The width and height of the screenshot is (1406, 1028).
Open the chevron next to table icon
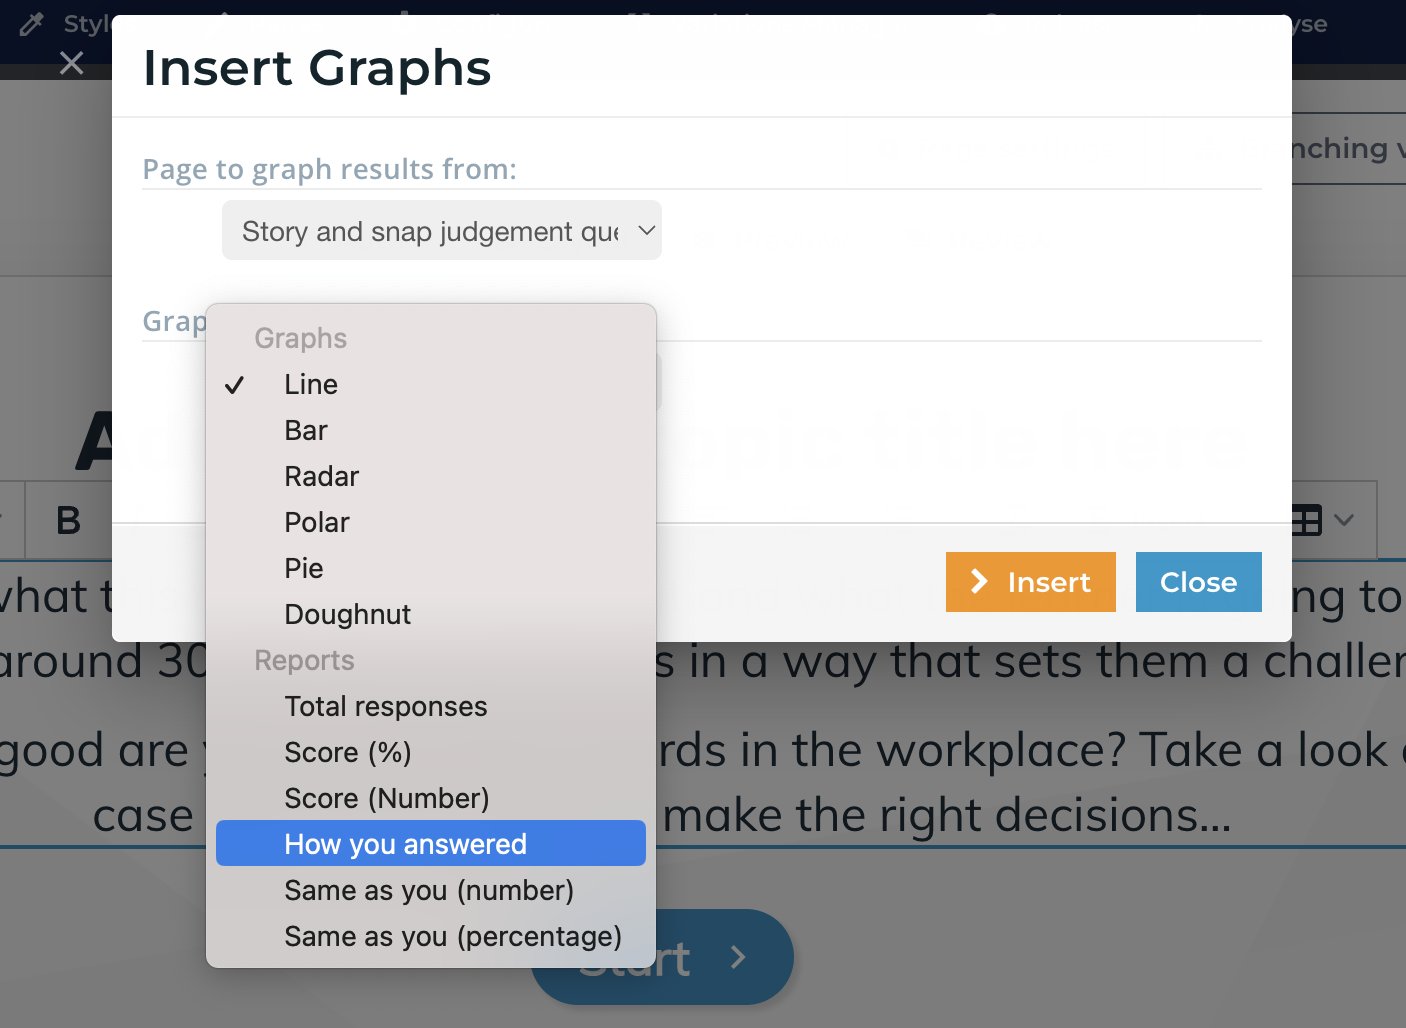1344,520
